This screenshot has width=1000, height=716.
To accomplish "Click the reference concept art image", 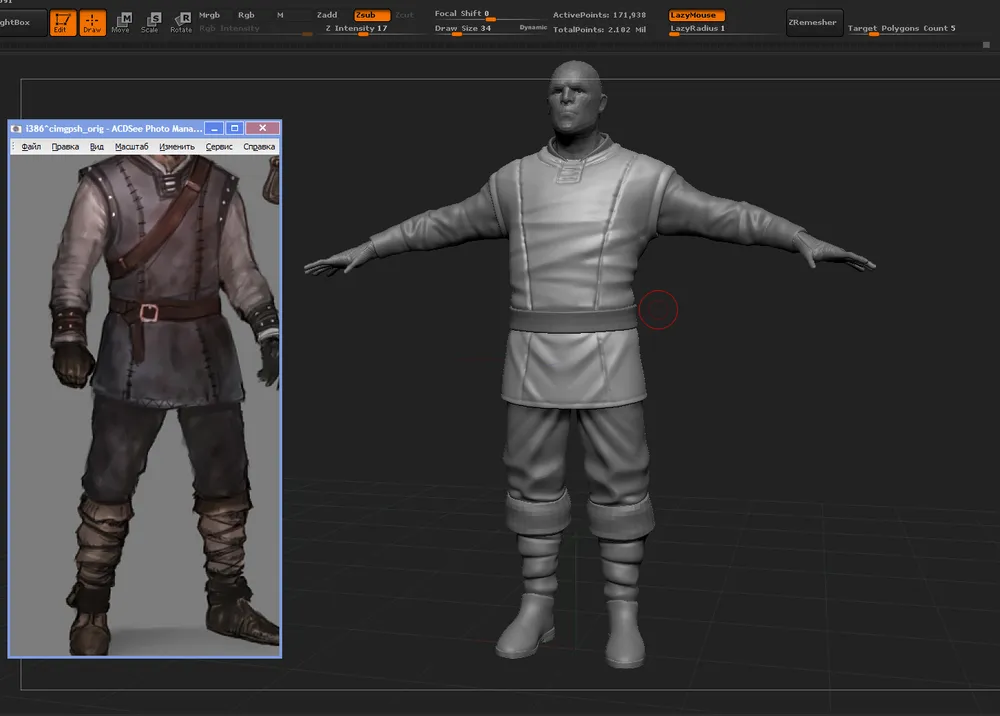I will (x=145, y=400).
